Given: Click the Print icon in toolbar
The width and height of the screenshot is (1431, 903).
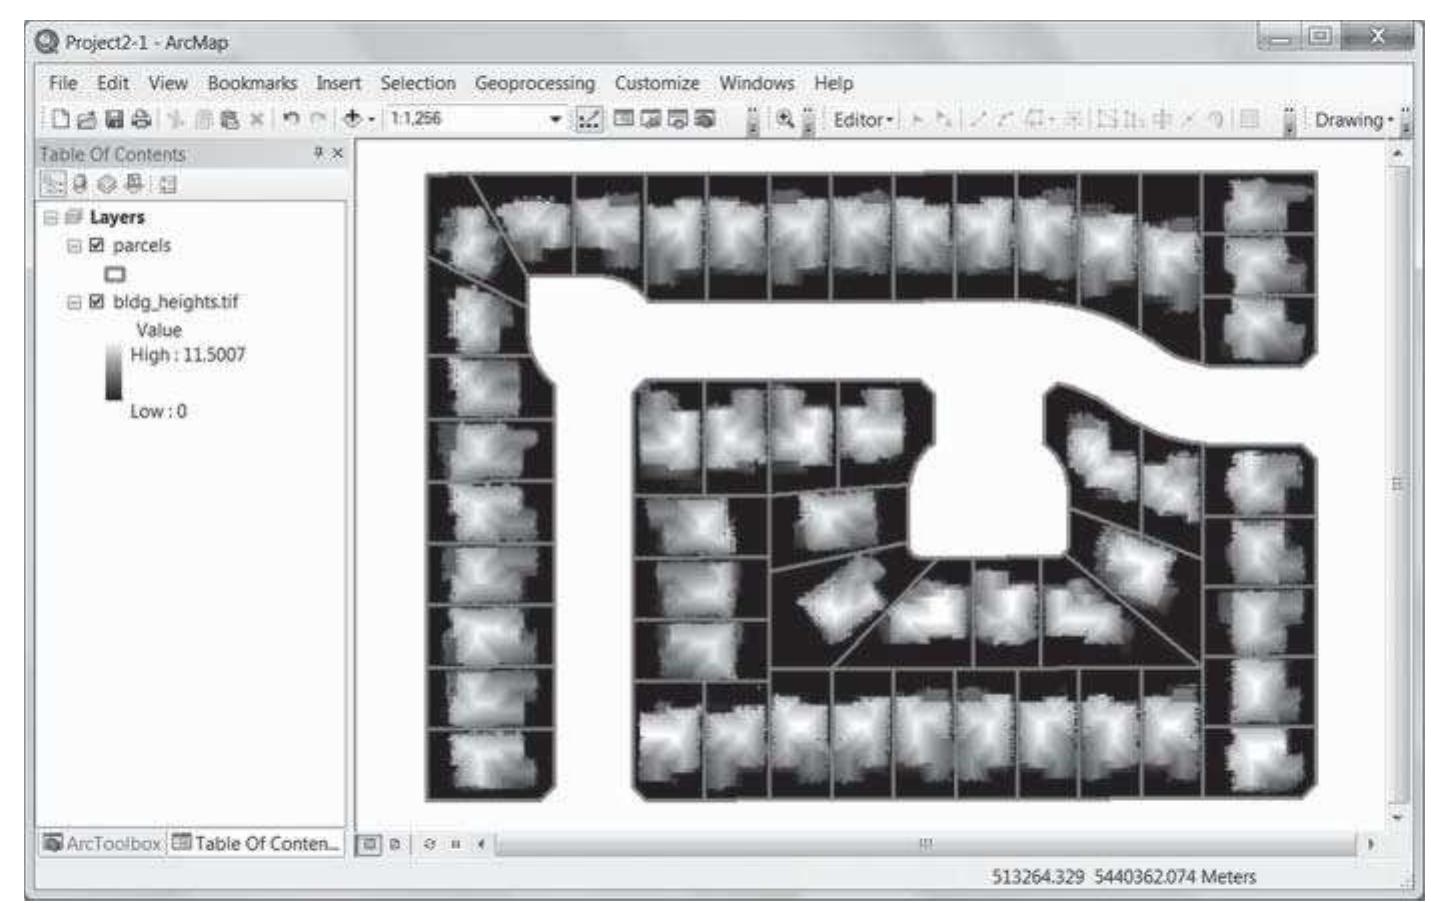Looking at the screenshot, I should [x=140, y=119].
